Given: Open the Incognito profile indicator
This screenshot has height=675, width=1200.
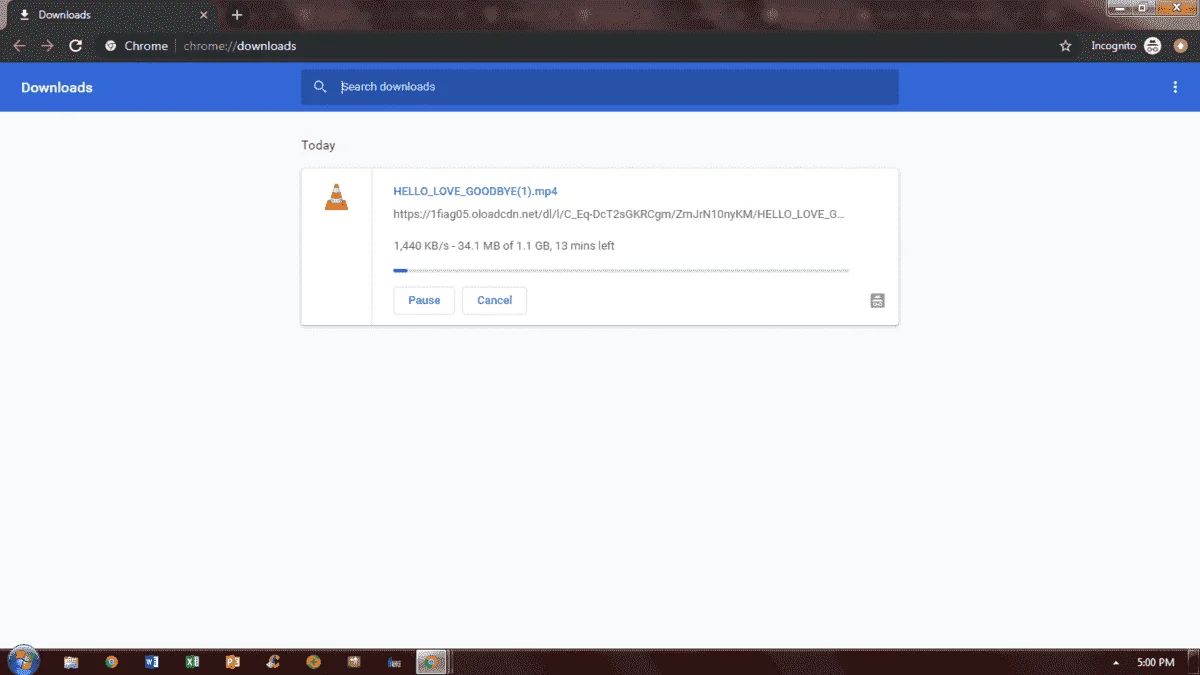Looking at the screenshot, I should click(x=1126, y=46).
